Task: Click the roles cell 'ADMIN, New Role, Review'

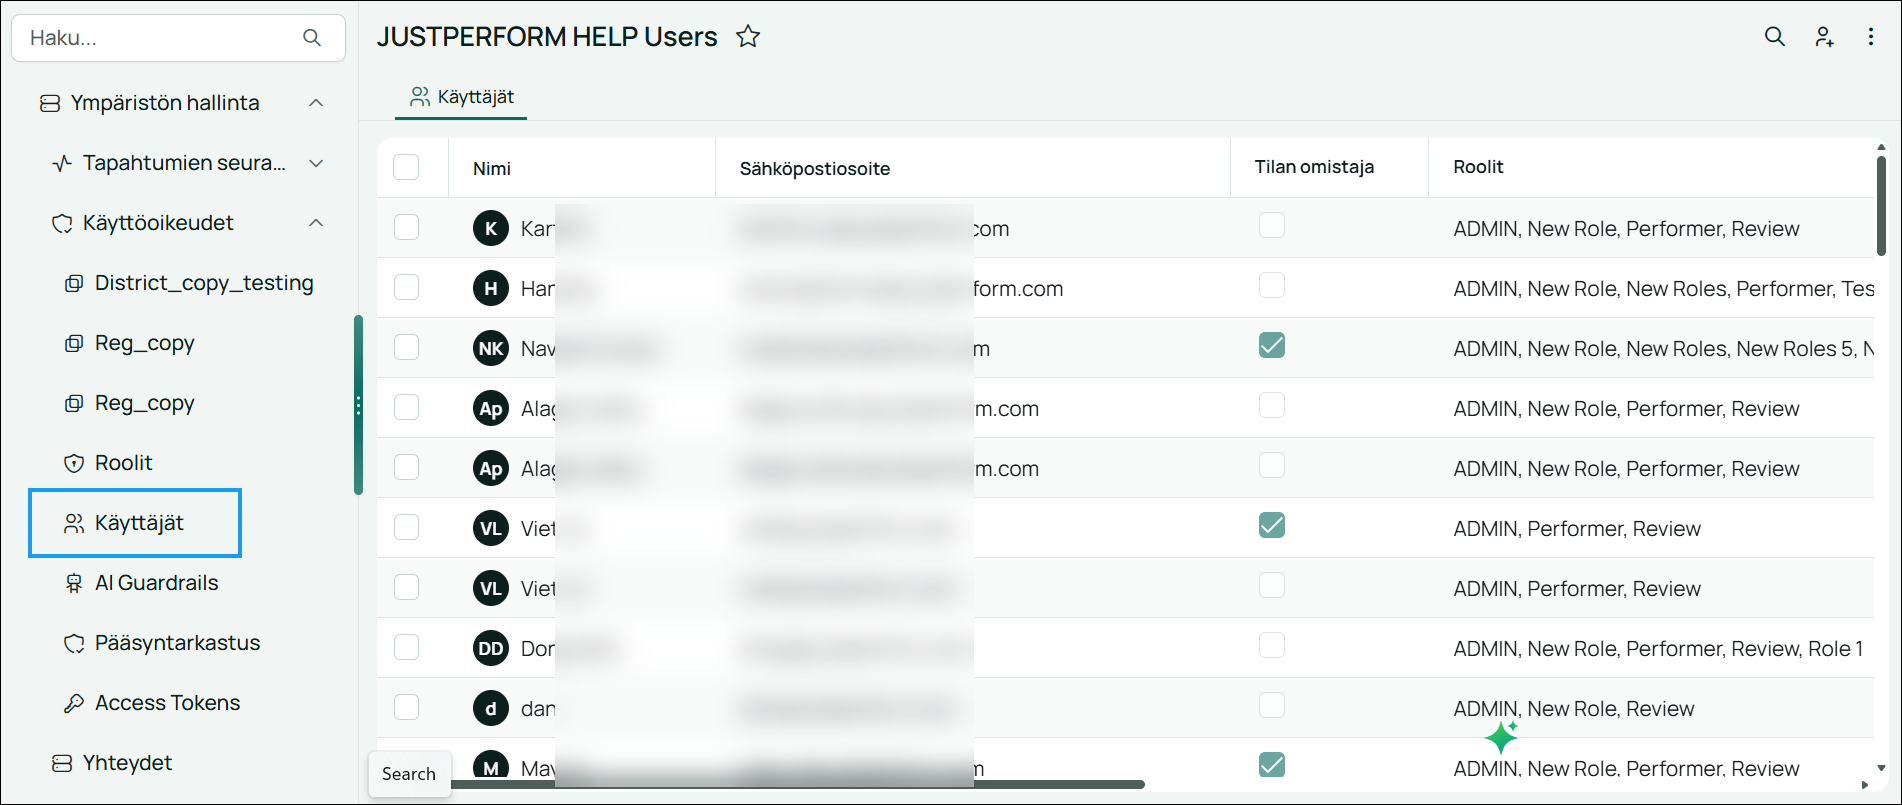Action: pyautogui.click(x=1574, y=709)
